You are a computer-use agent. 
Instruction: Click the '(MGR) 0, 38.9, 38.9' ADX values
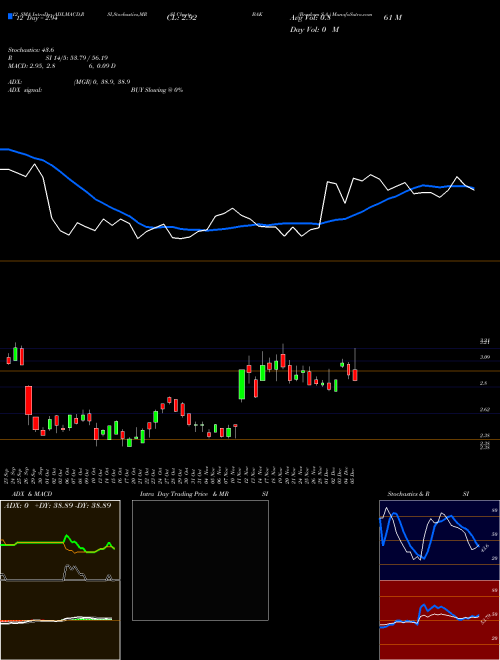[102, 82]
